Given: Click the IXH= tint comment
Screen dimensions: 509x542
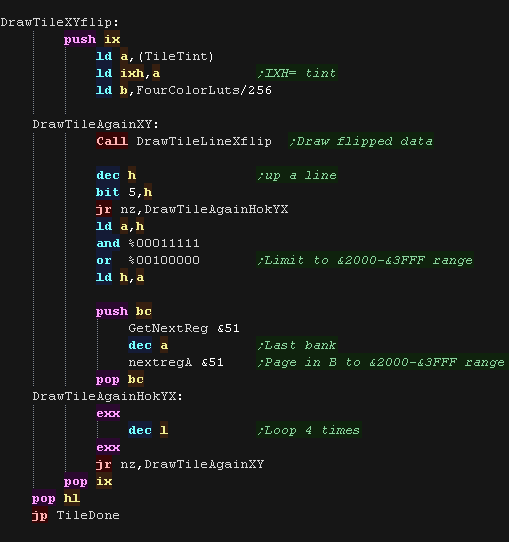Looking at the screenshot, I should click(297, 73).
